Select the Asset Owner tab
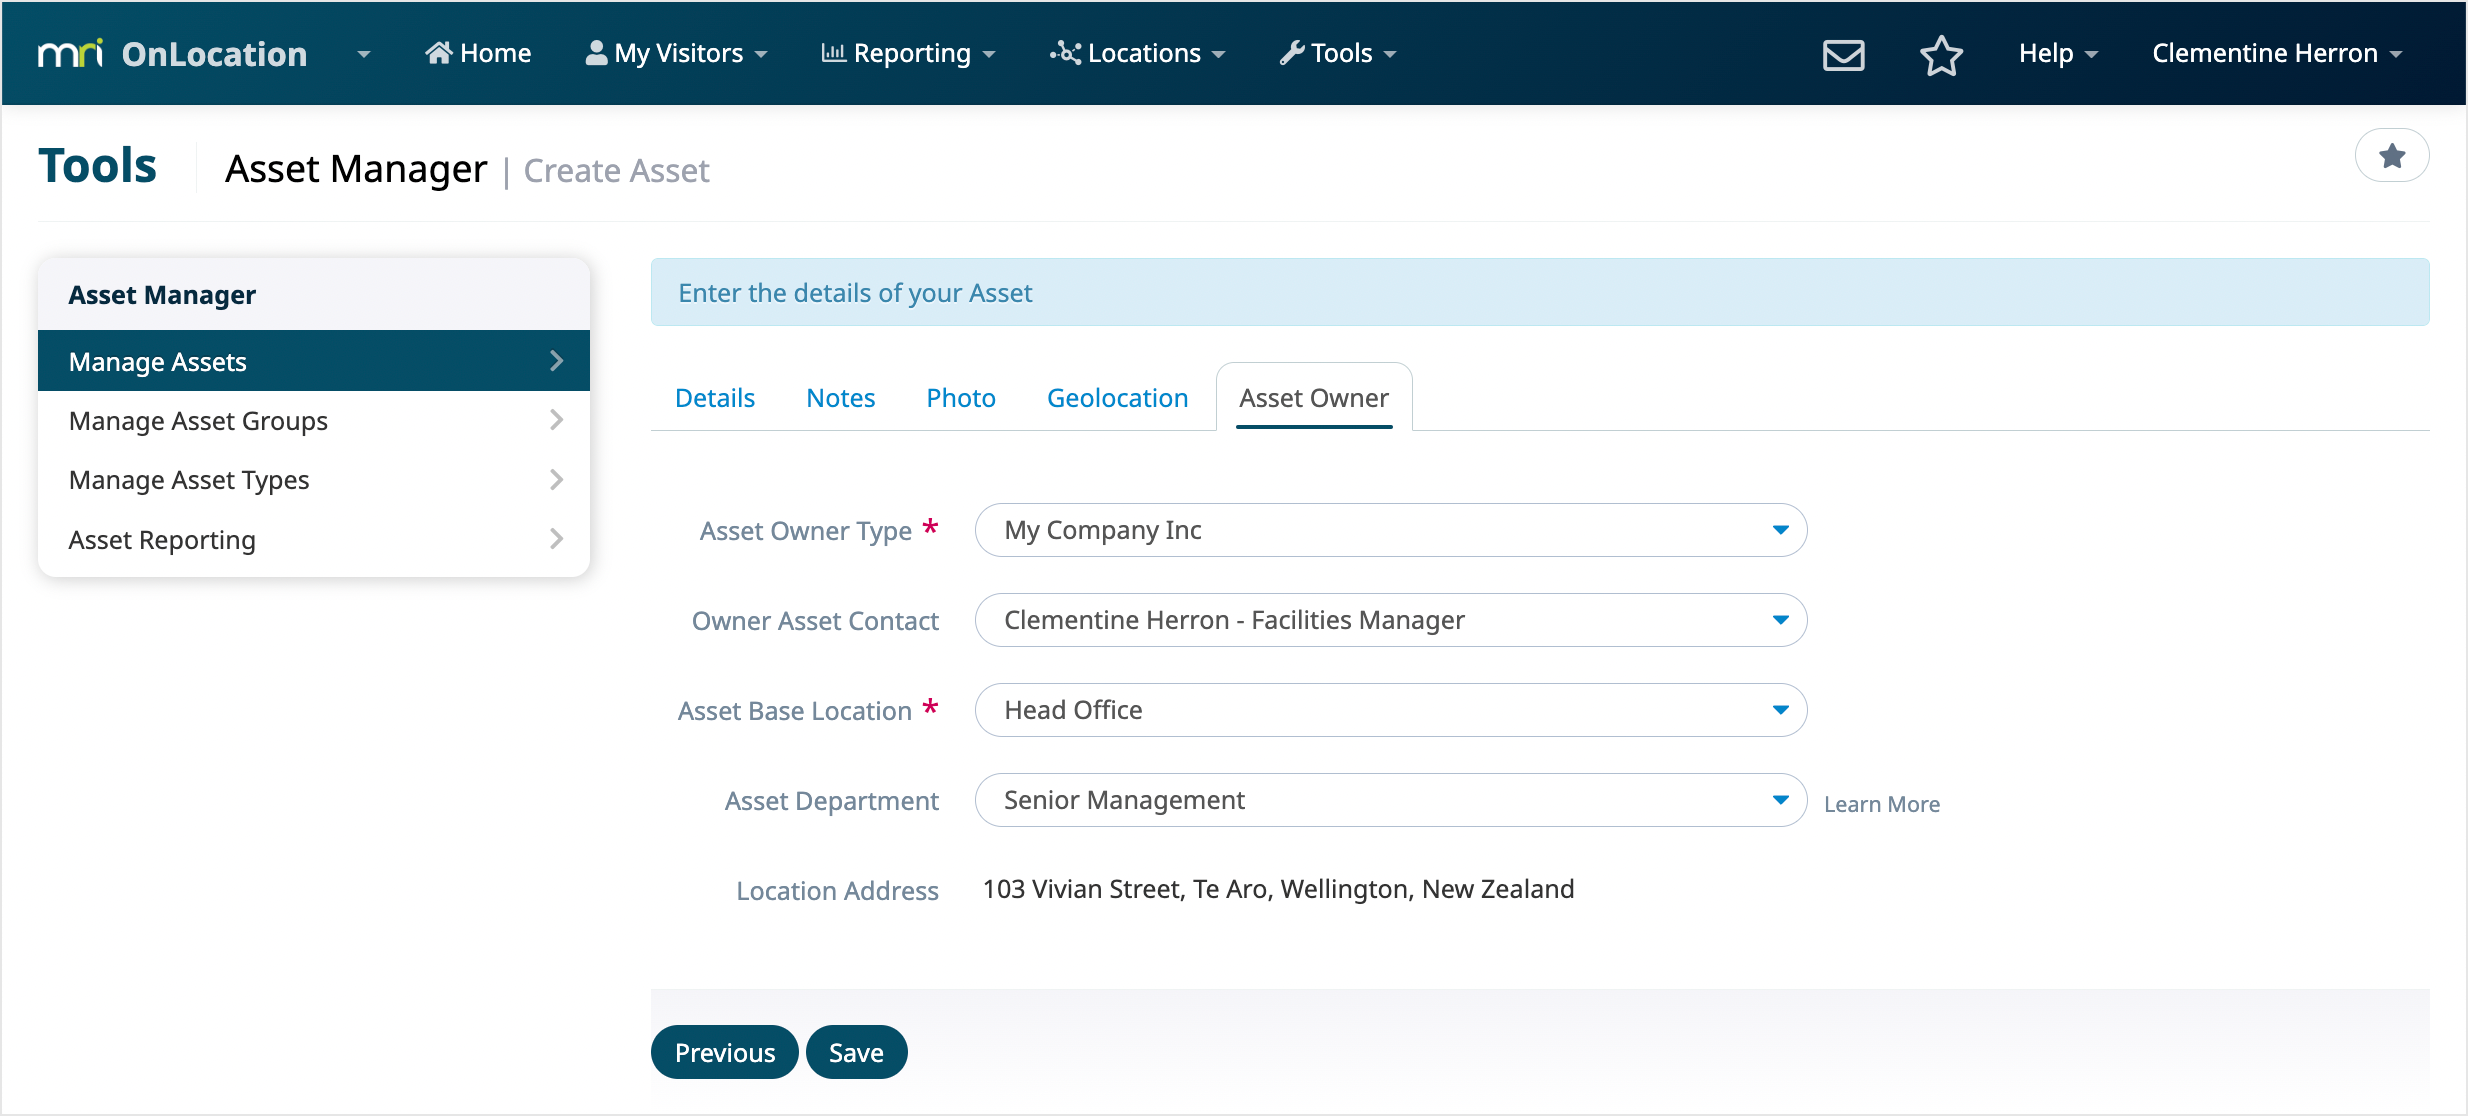2468x1116 pixels. click(1314, 398)
